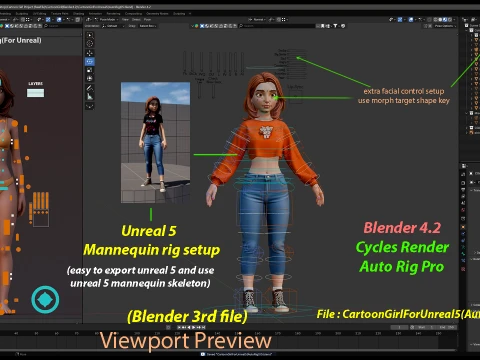Select the Select Box tool in viewport toolbar

tap(90, 35)
